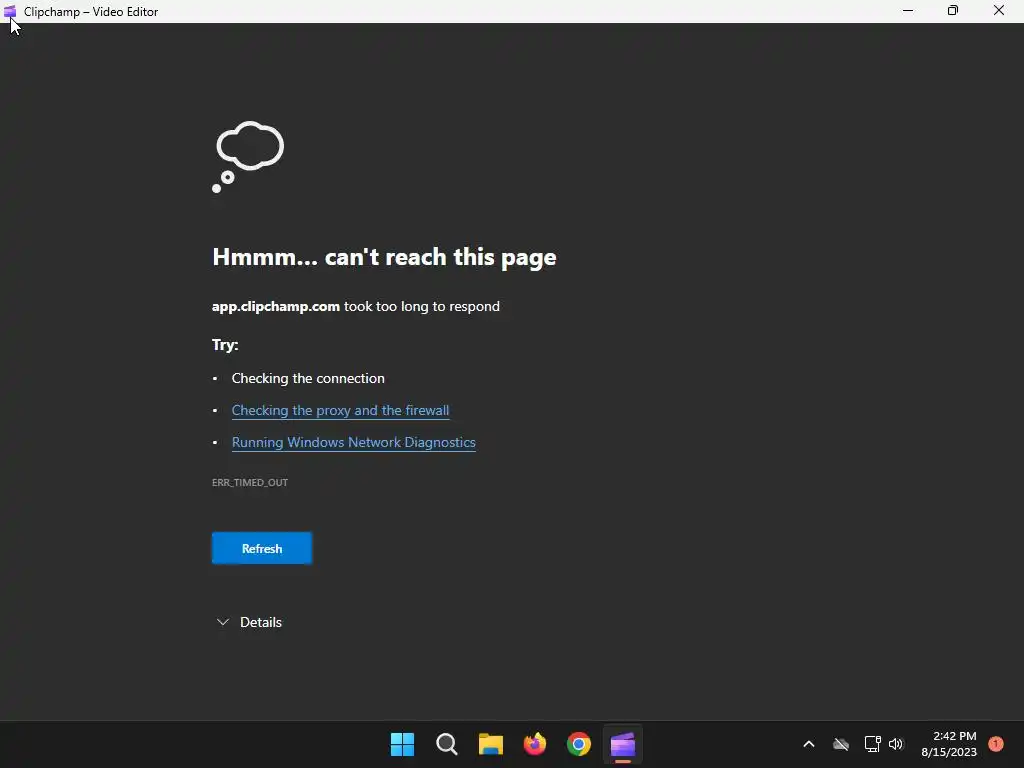
Task: Click the thought cloud error illustration
Action: tap(248, 157)
